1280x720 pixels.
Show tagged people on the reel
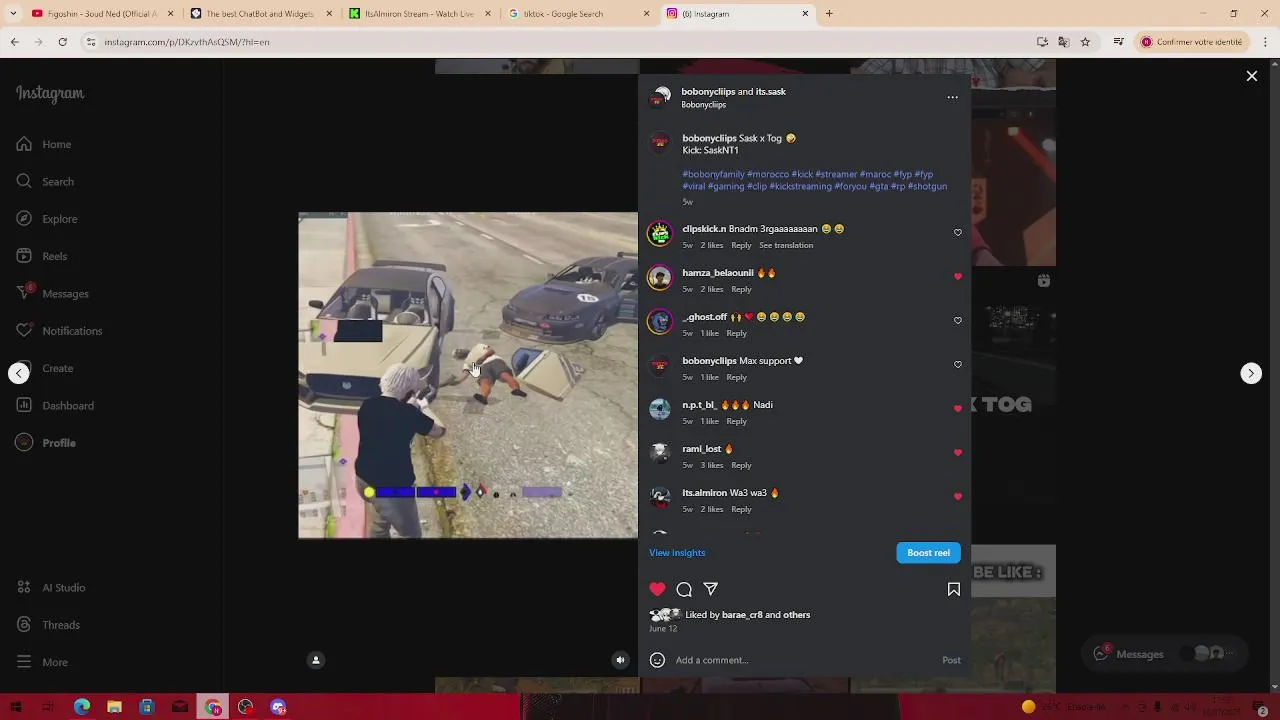pyautogui.click(x=316, y=660)
